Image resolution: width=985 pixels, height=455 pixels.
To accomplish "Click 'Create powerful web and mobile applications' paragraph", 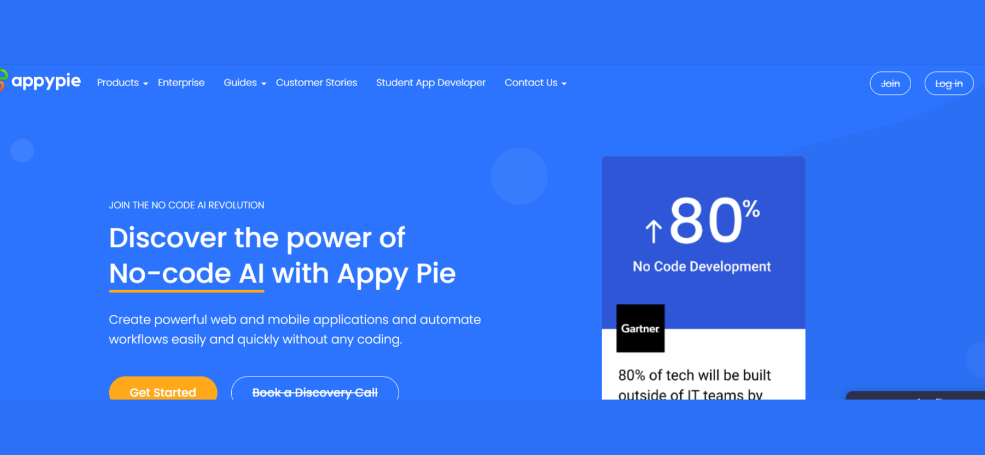I will [295, 329].
